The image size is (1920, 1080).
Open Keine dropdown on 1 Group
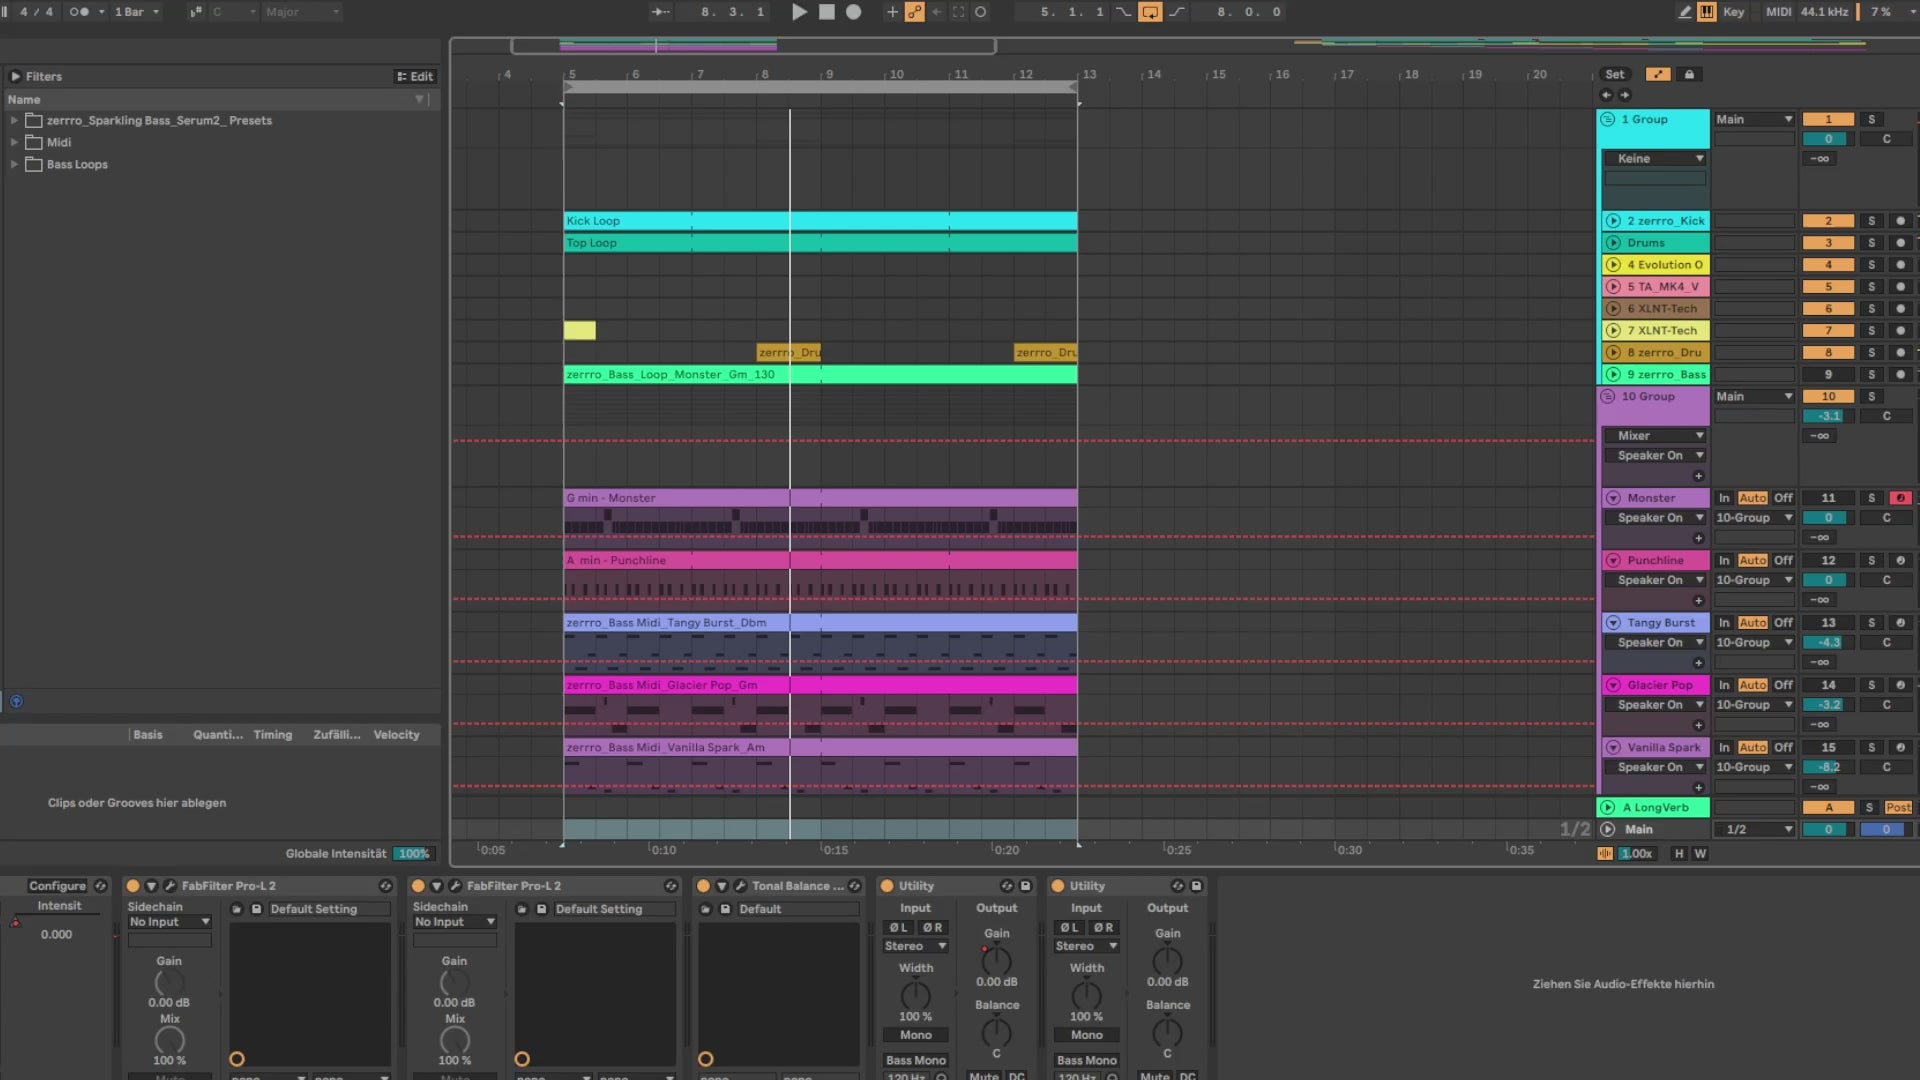click(1654, 159)
